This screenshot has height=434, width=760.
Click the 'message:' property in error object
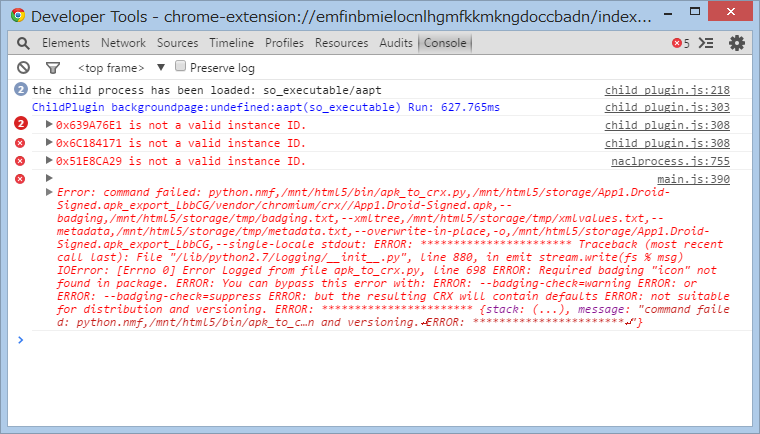pyautogui.click(x=606, y=309)
